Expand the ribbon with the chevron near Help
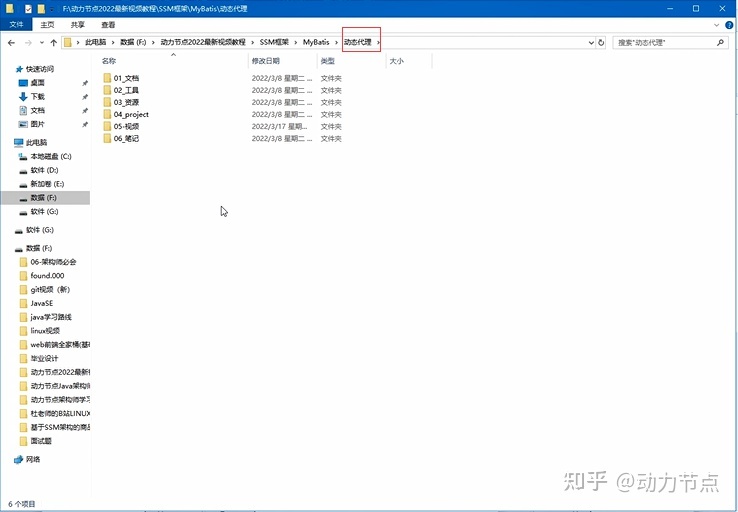Viewport: 738px width, 512px height. click(717, 25)
